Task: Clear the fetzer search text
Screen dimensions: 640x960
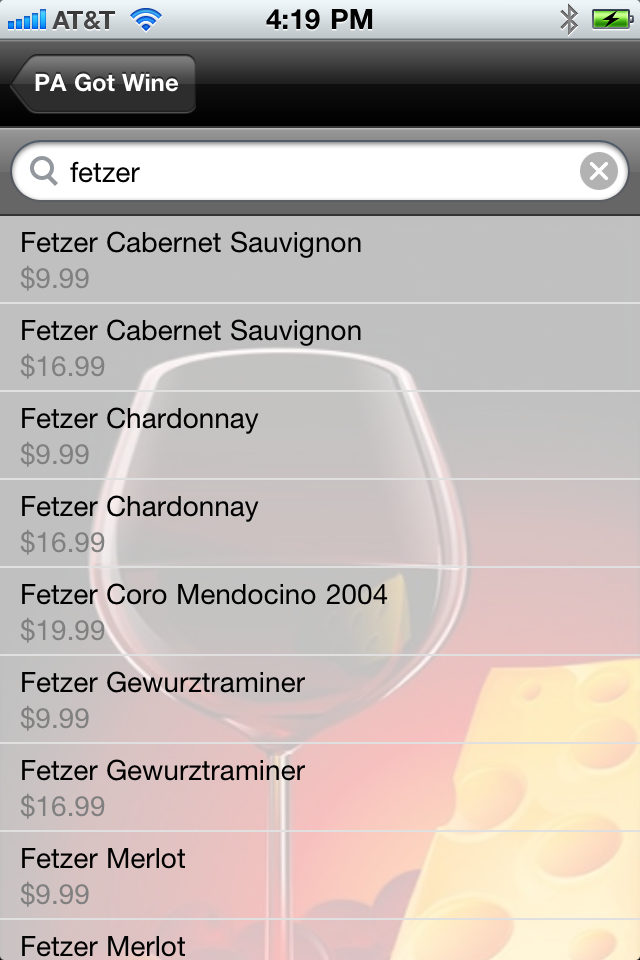Action: click(598, 171)
